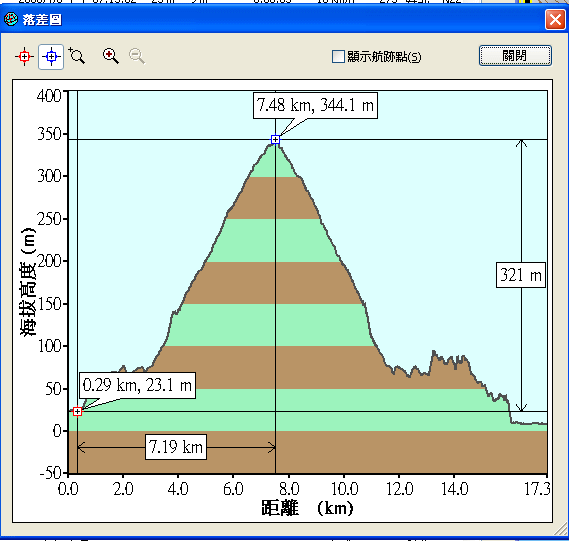The image size is (569, 541).
Task: Click the greyed zoom out magnifier
Action: [137, 56]
